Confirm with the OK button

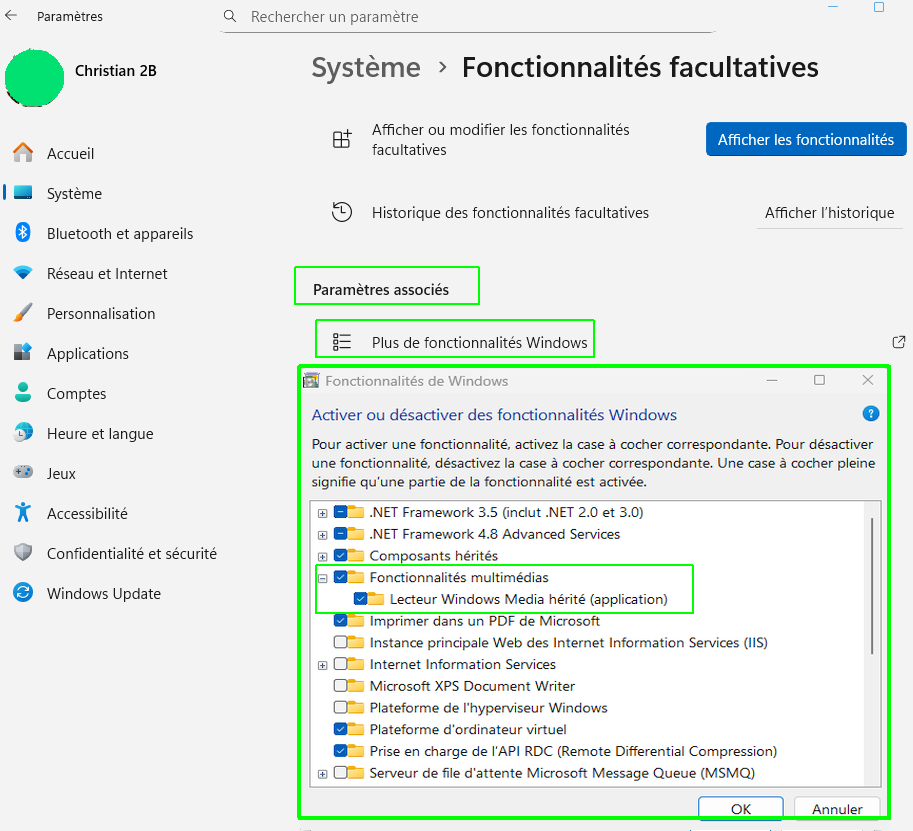(741, 808)
